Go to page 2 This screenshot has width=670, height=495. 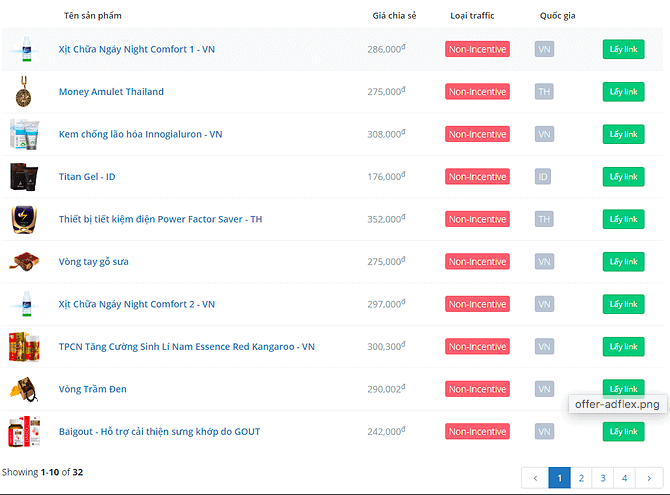[581, 478]
